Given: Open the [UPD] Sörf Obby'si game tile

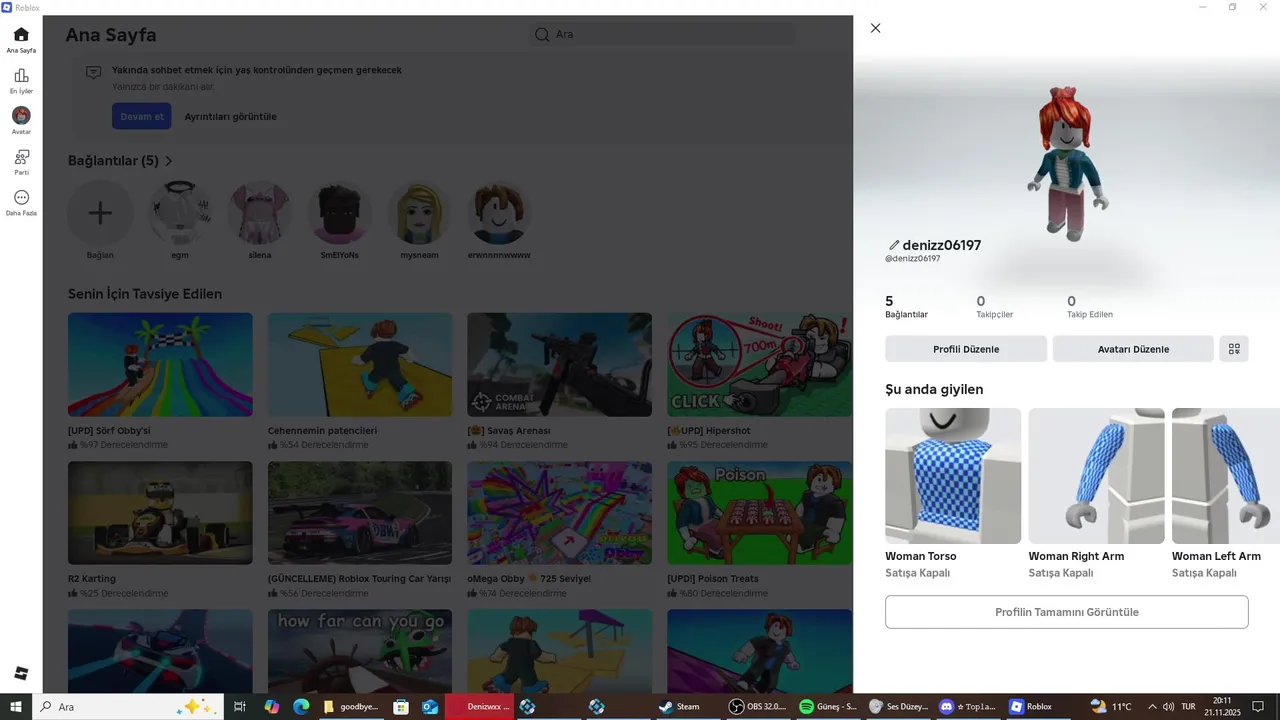Looking at the screenshot, I should 160,365.
